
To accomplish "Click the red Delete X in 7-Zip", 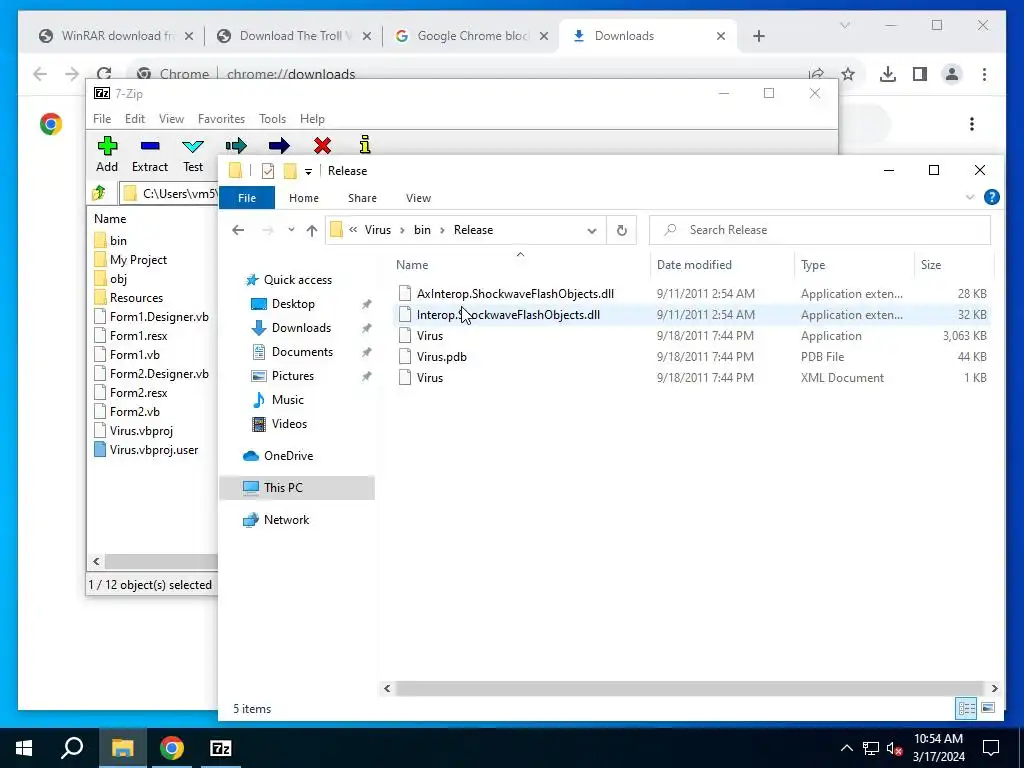I will (x=322, y=145).
